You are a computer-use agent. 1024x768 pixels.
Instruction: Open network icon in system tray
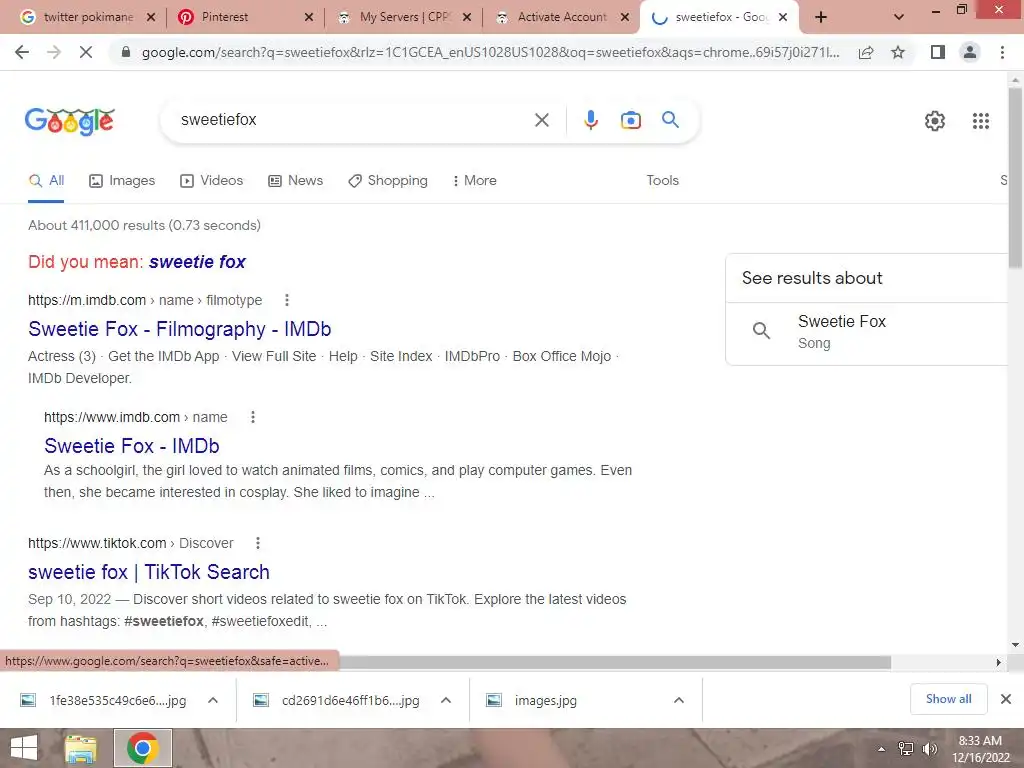[906, 748]
